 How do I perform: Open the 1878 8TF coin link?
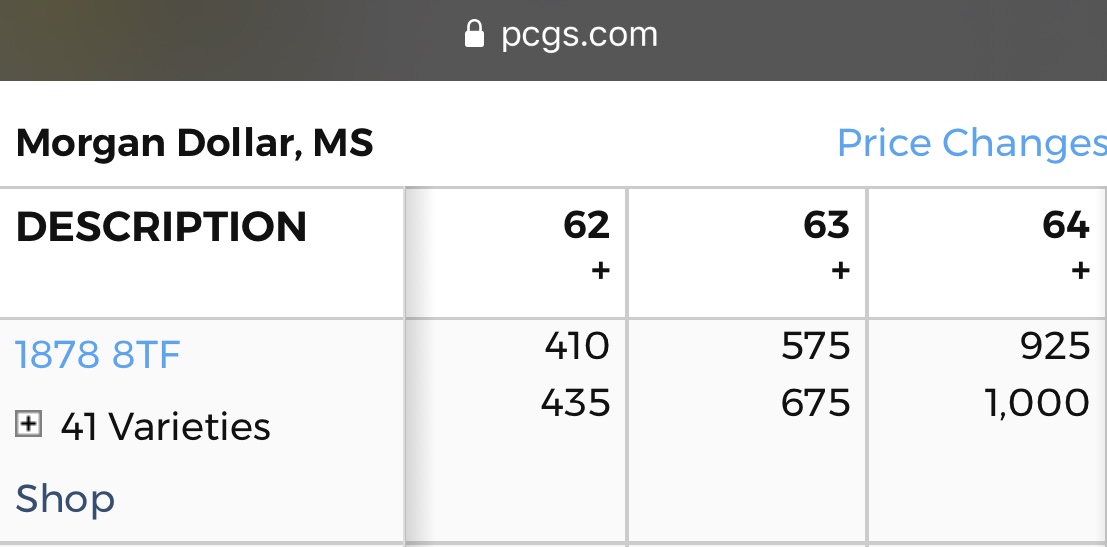tap(98, 354)
